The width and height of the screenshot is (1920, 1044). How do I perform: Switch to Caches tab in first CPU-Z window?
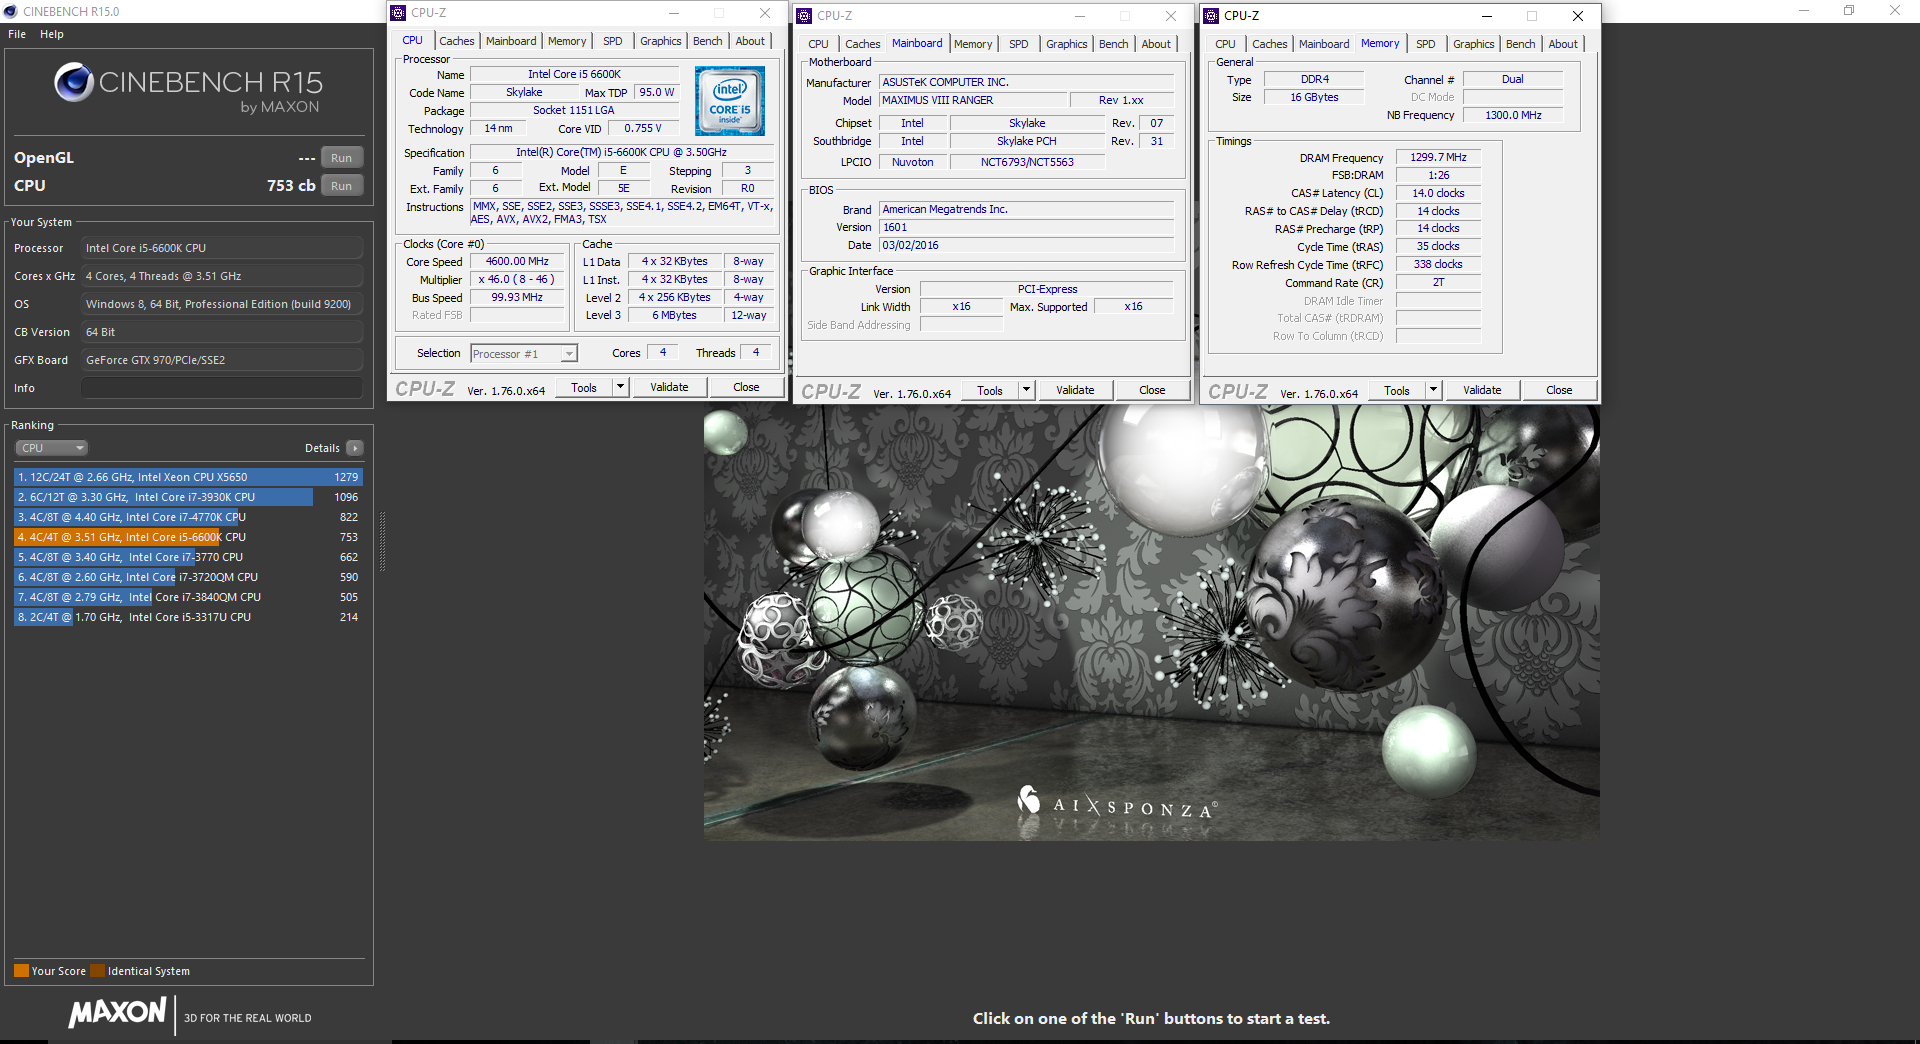[457, 41]
